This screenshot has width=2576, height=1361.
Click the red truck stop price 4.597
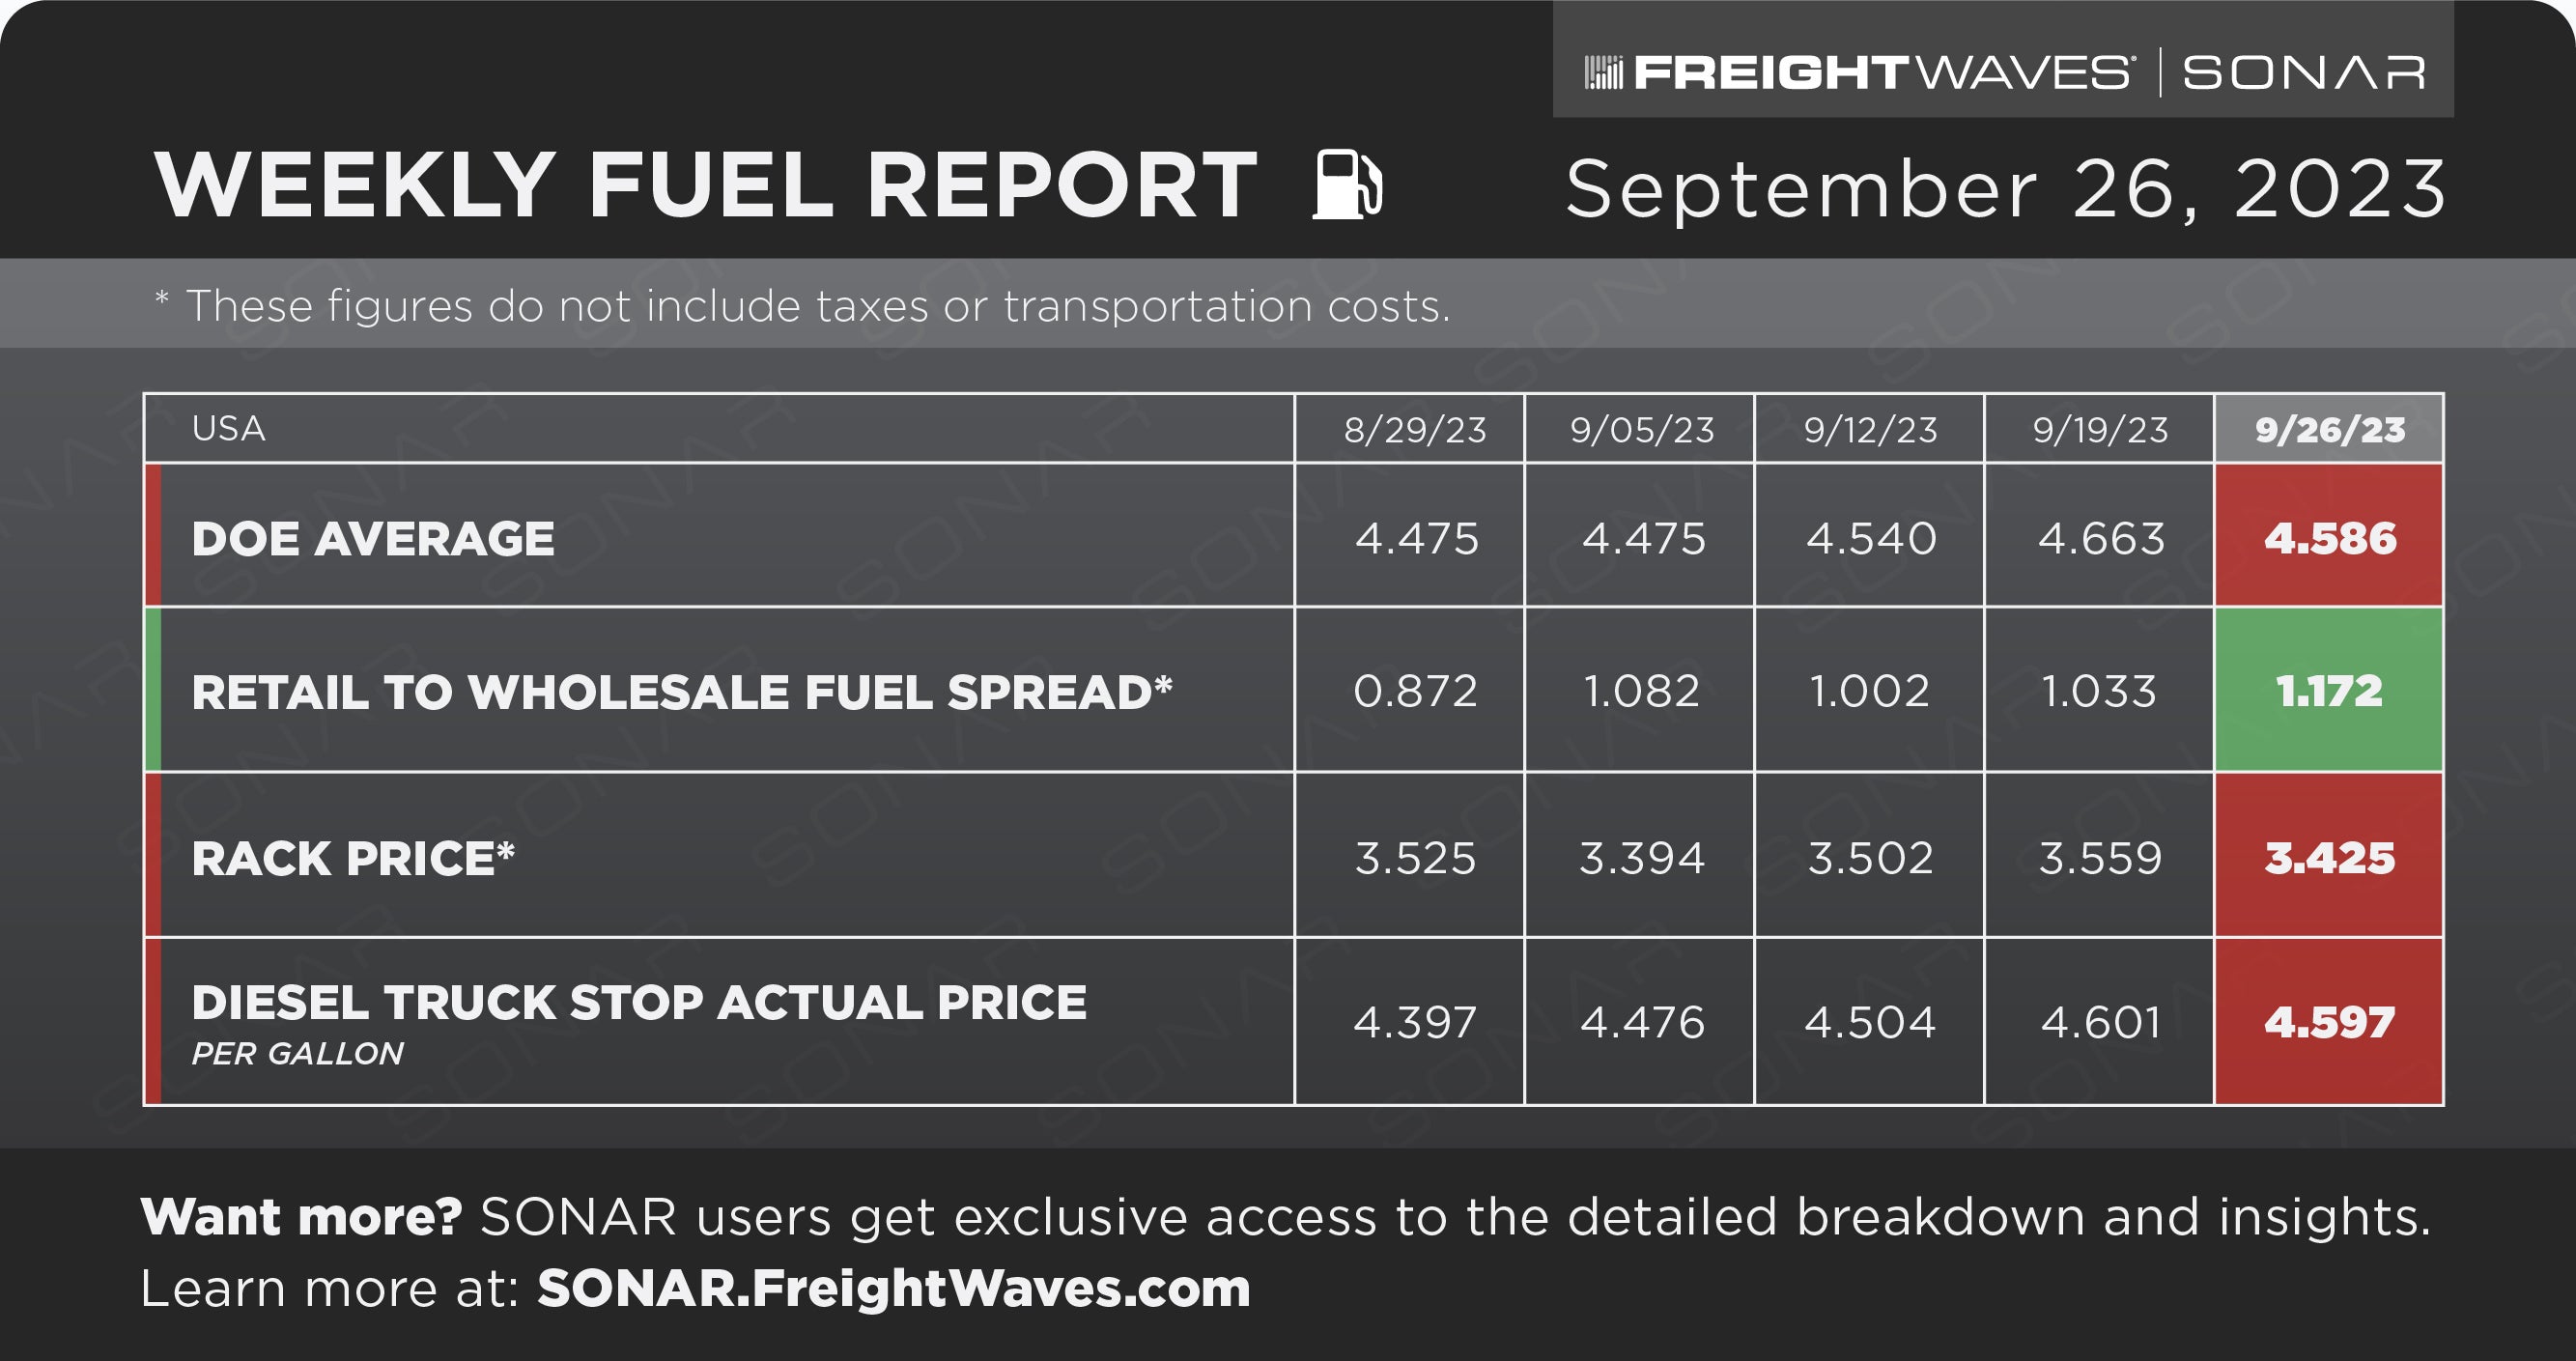pos(2329,1022)
